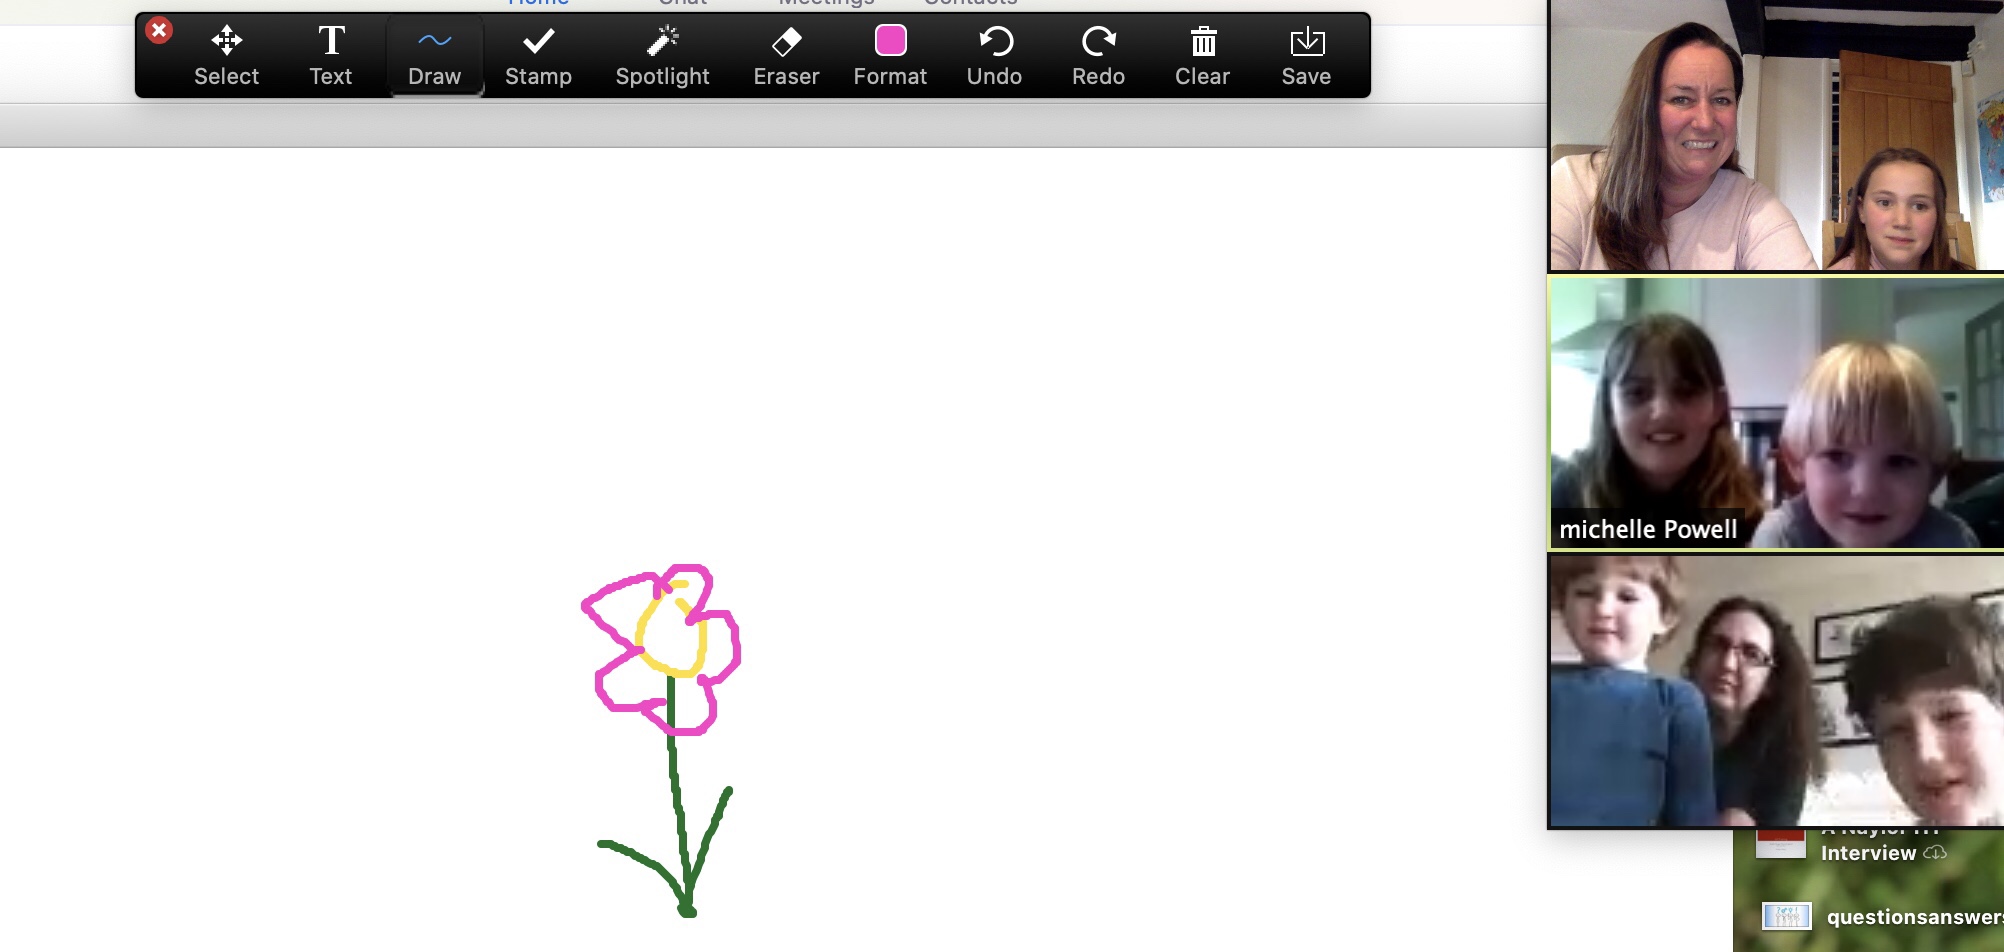Open the Clear trash can options

[1202, 56]
